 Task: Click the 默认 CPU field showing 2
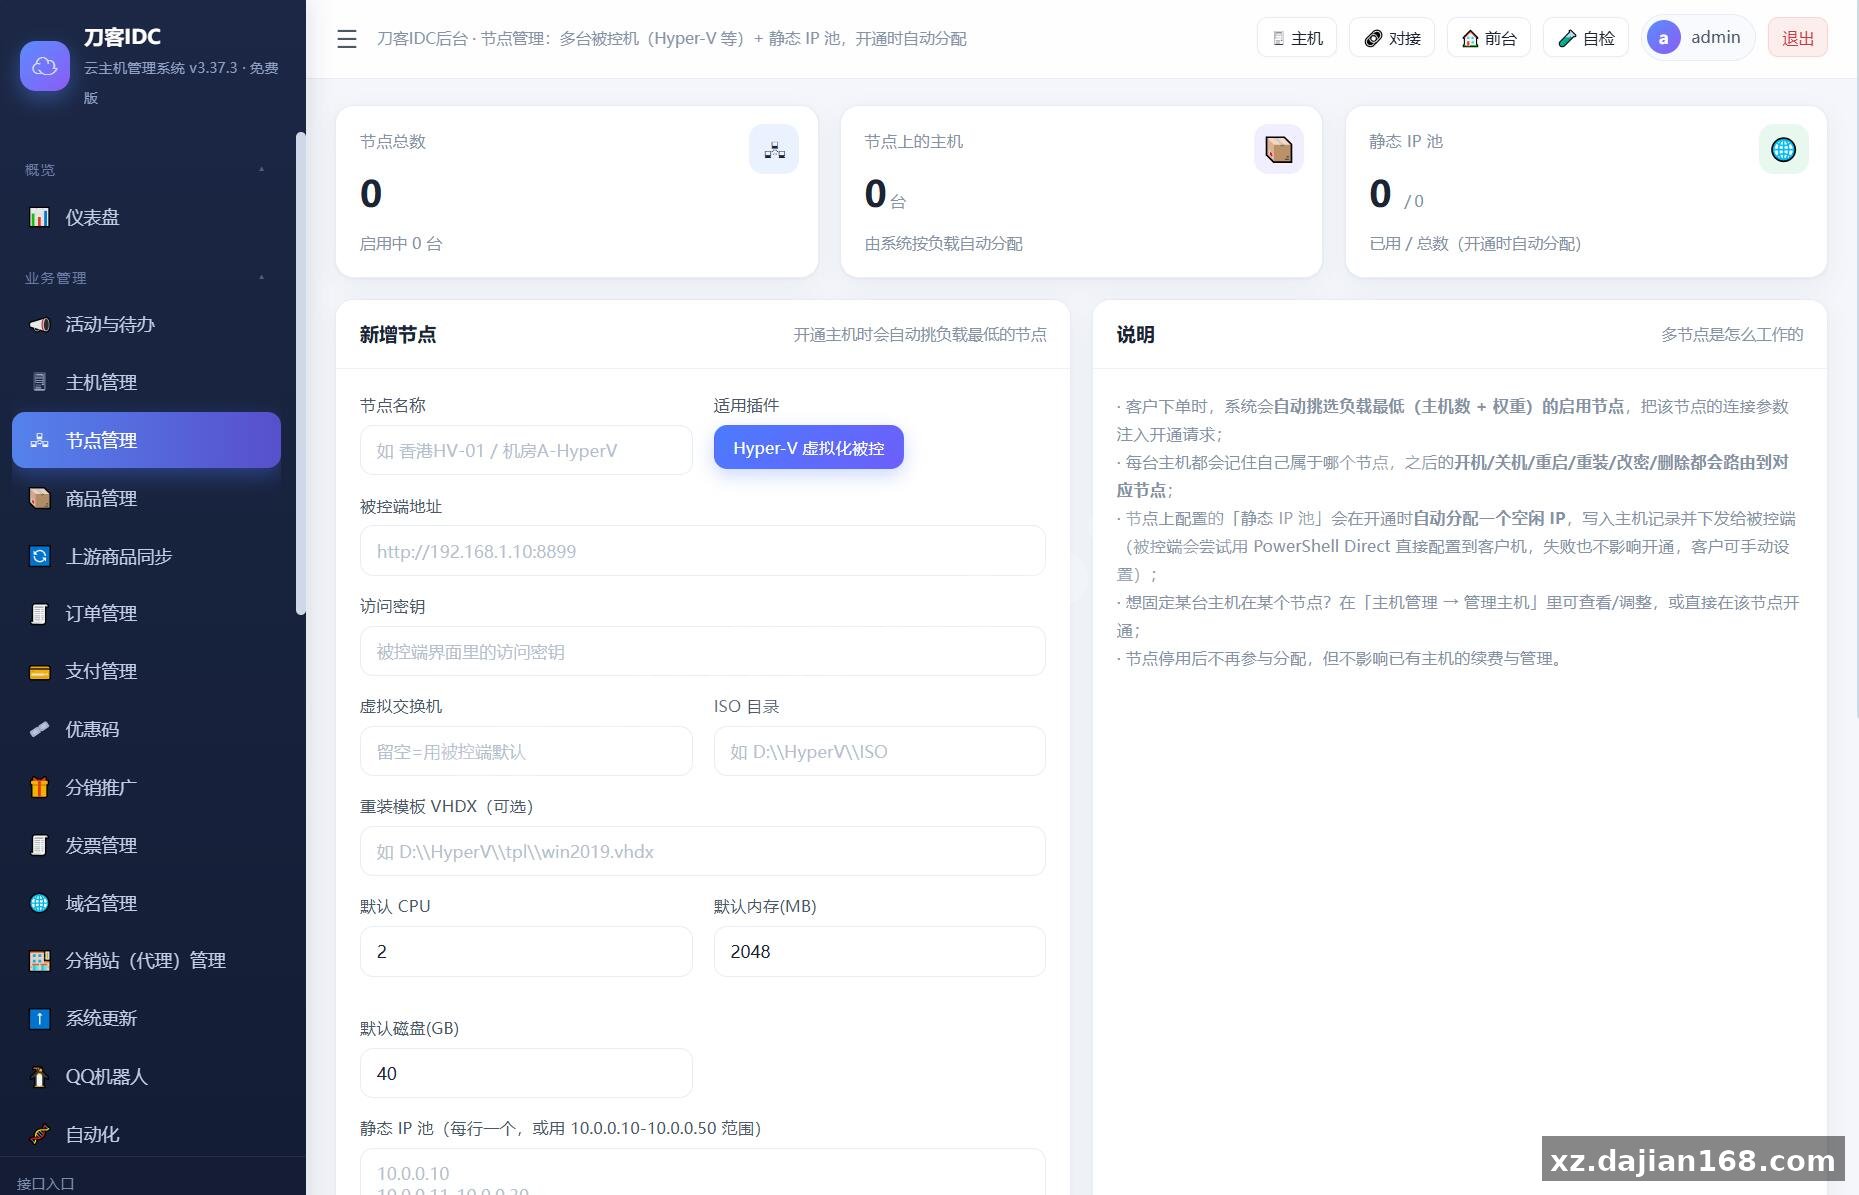pyautogui.click(x=526, y=951)
